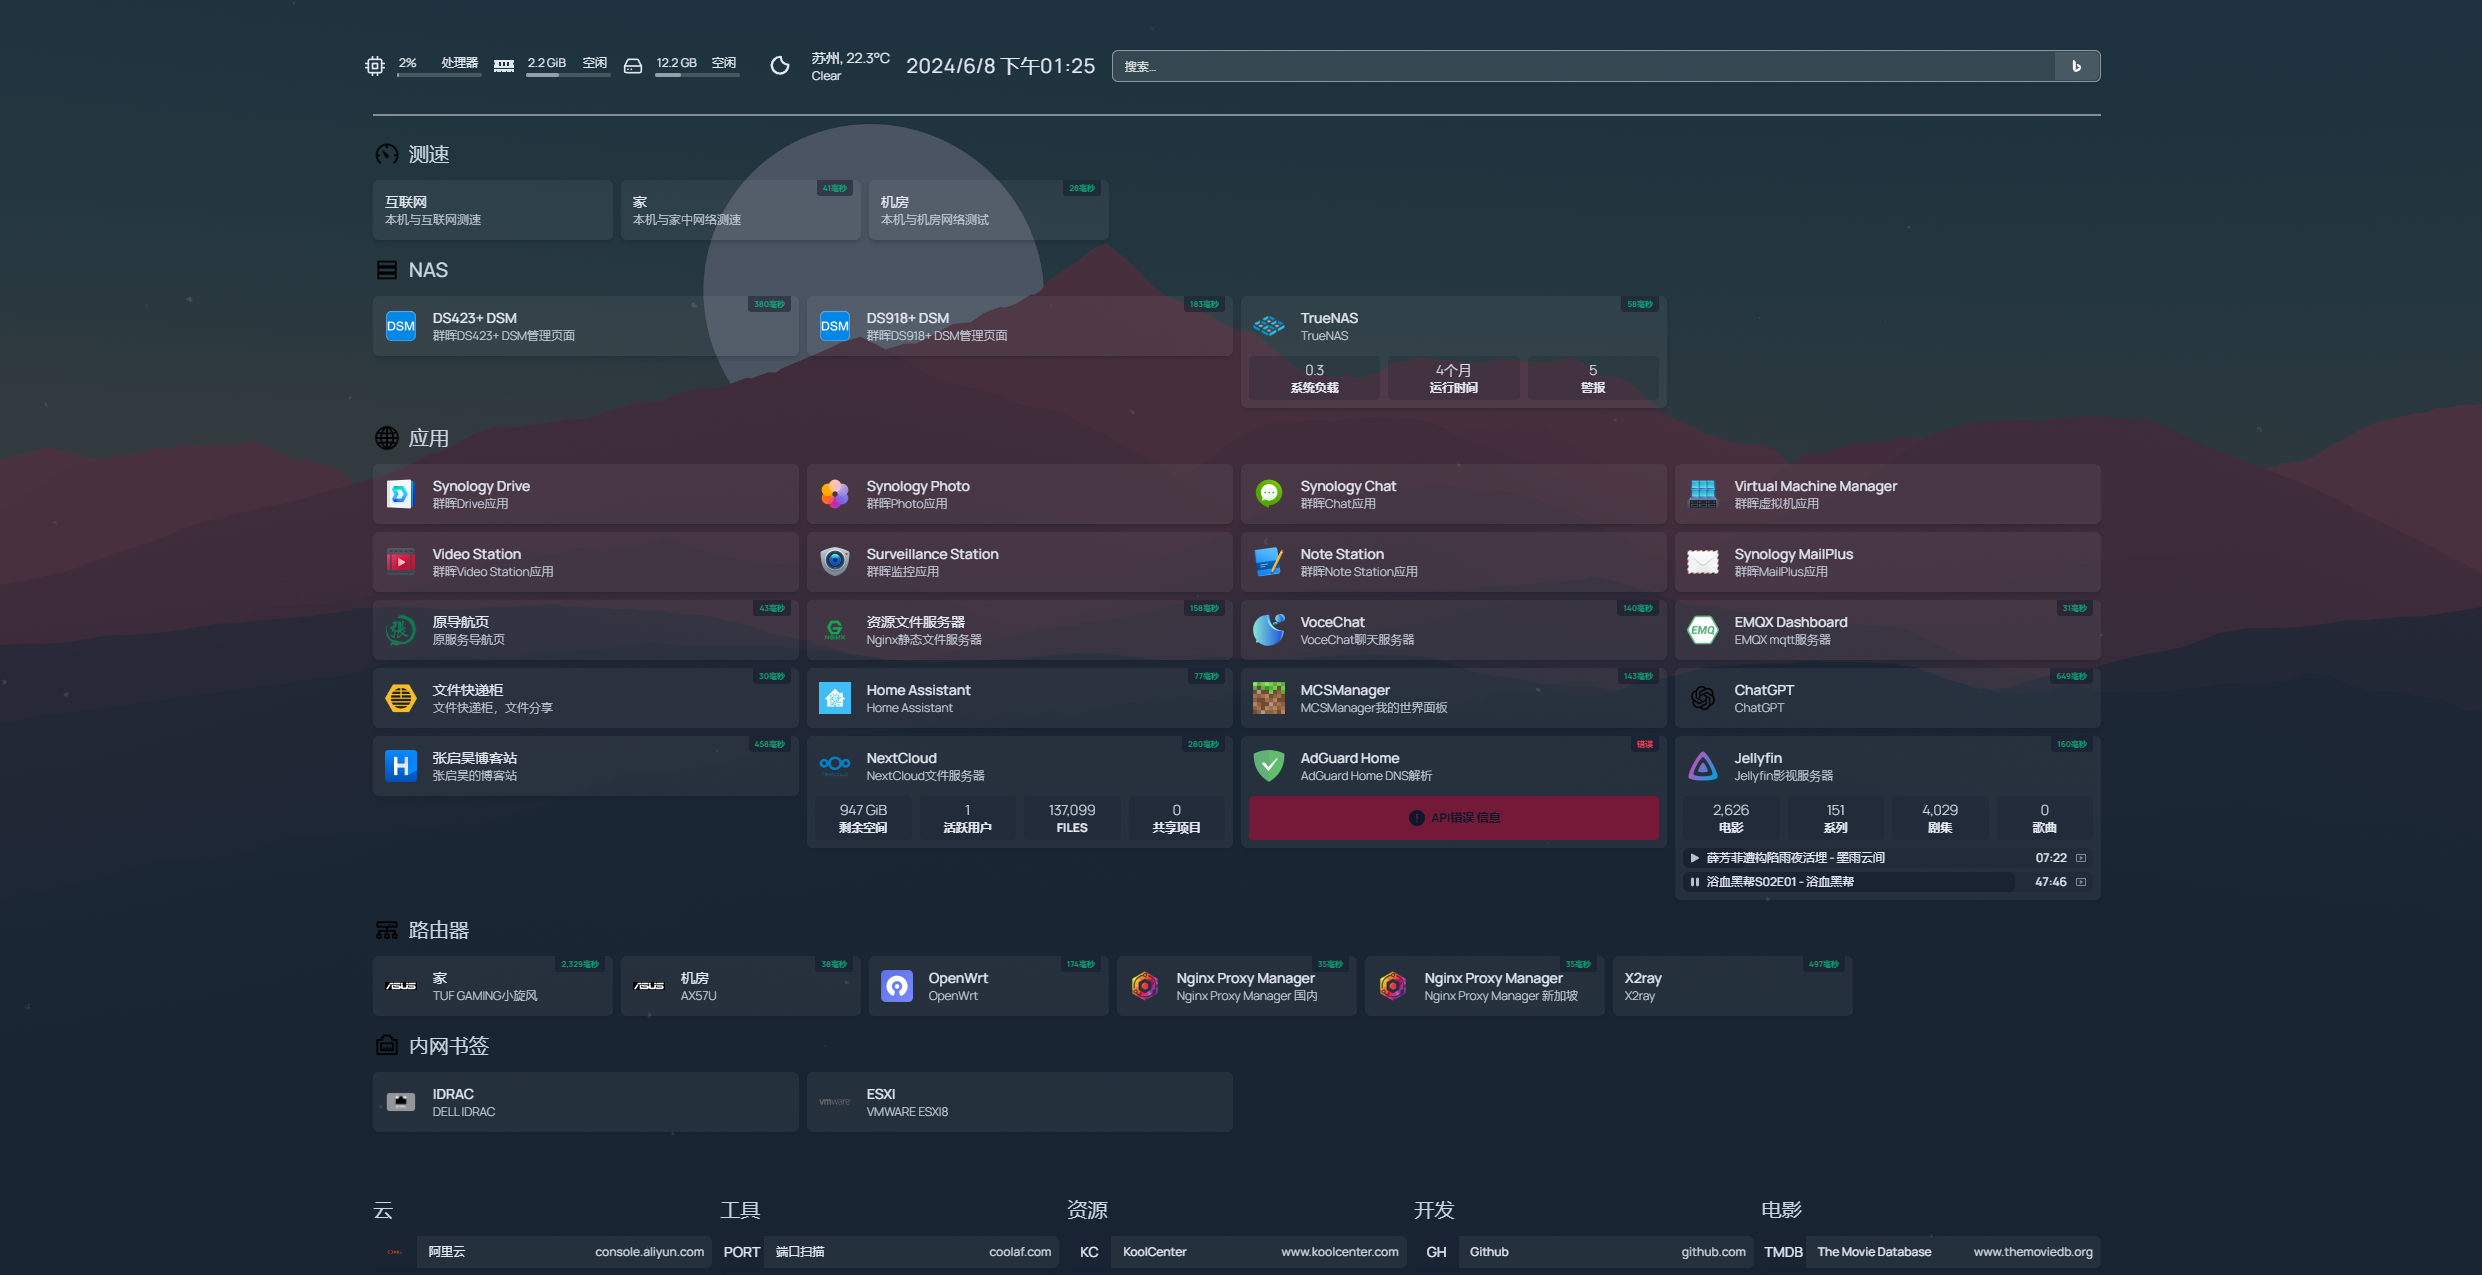This screenshot has width=2482, height=1275.
Task: Open Virtual Machine Manager icon
Action: 1703,494
